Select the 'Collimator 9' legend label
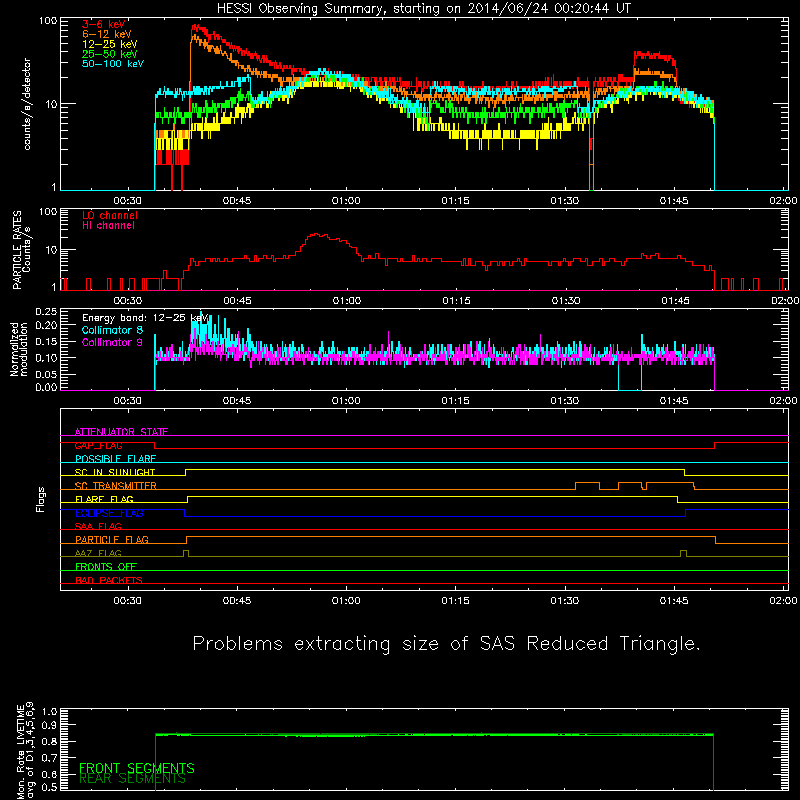The image size is (800, 800). pyautogui.click(x=112, y=342)
